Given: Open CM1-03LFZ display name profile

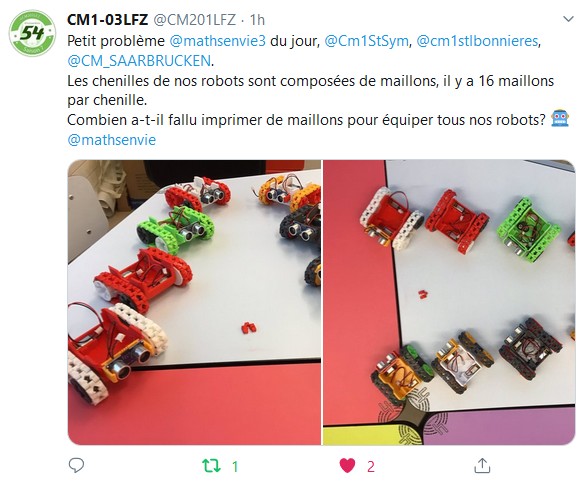Looking at the screenshot, I should tap(107, 19).
